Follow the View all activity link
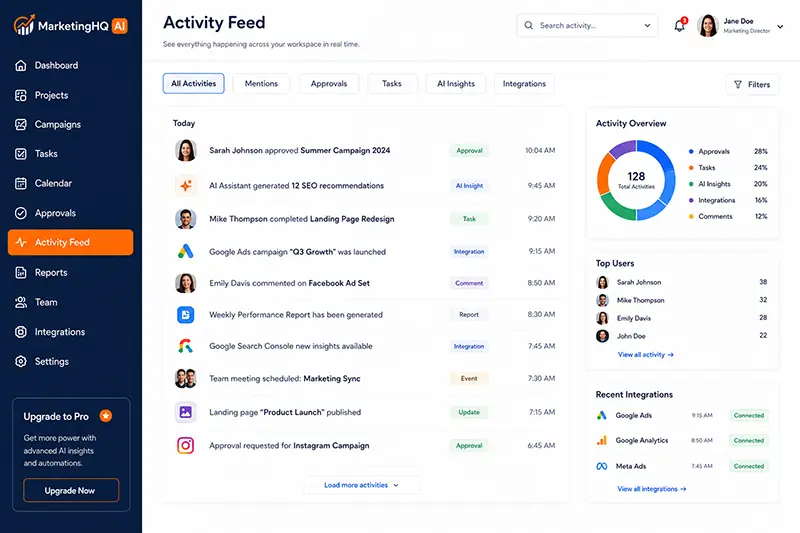Image resolution: width=800 pixels, height=533 pixels. (646, 354)
